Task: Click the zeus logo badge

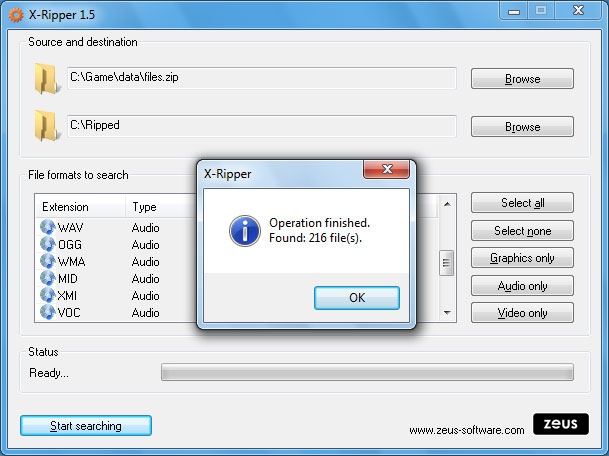Action: [561, 424]
